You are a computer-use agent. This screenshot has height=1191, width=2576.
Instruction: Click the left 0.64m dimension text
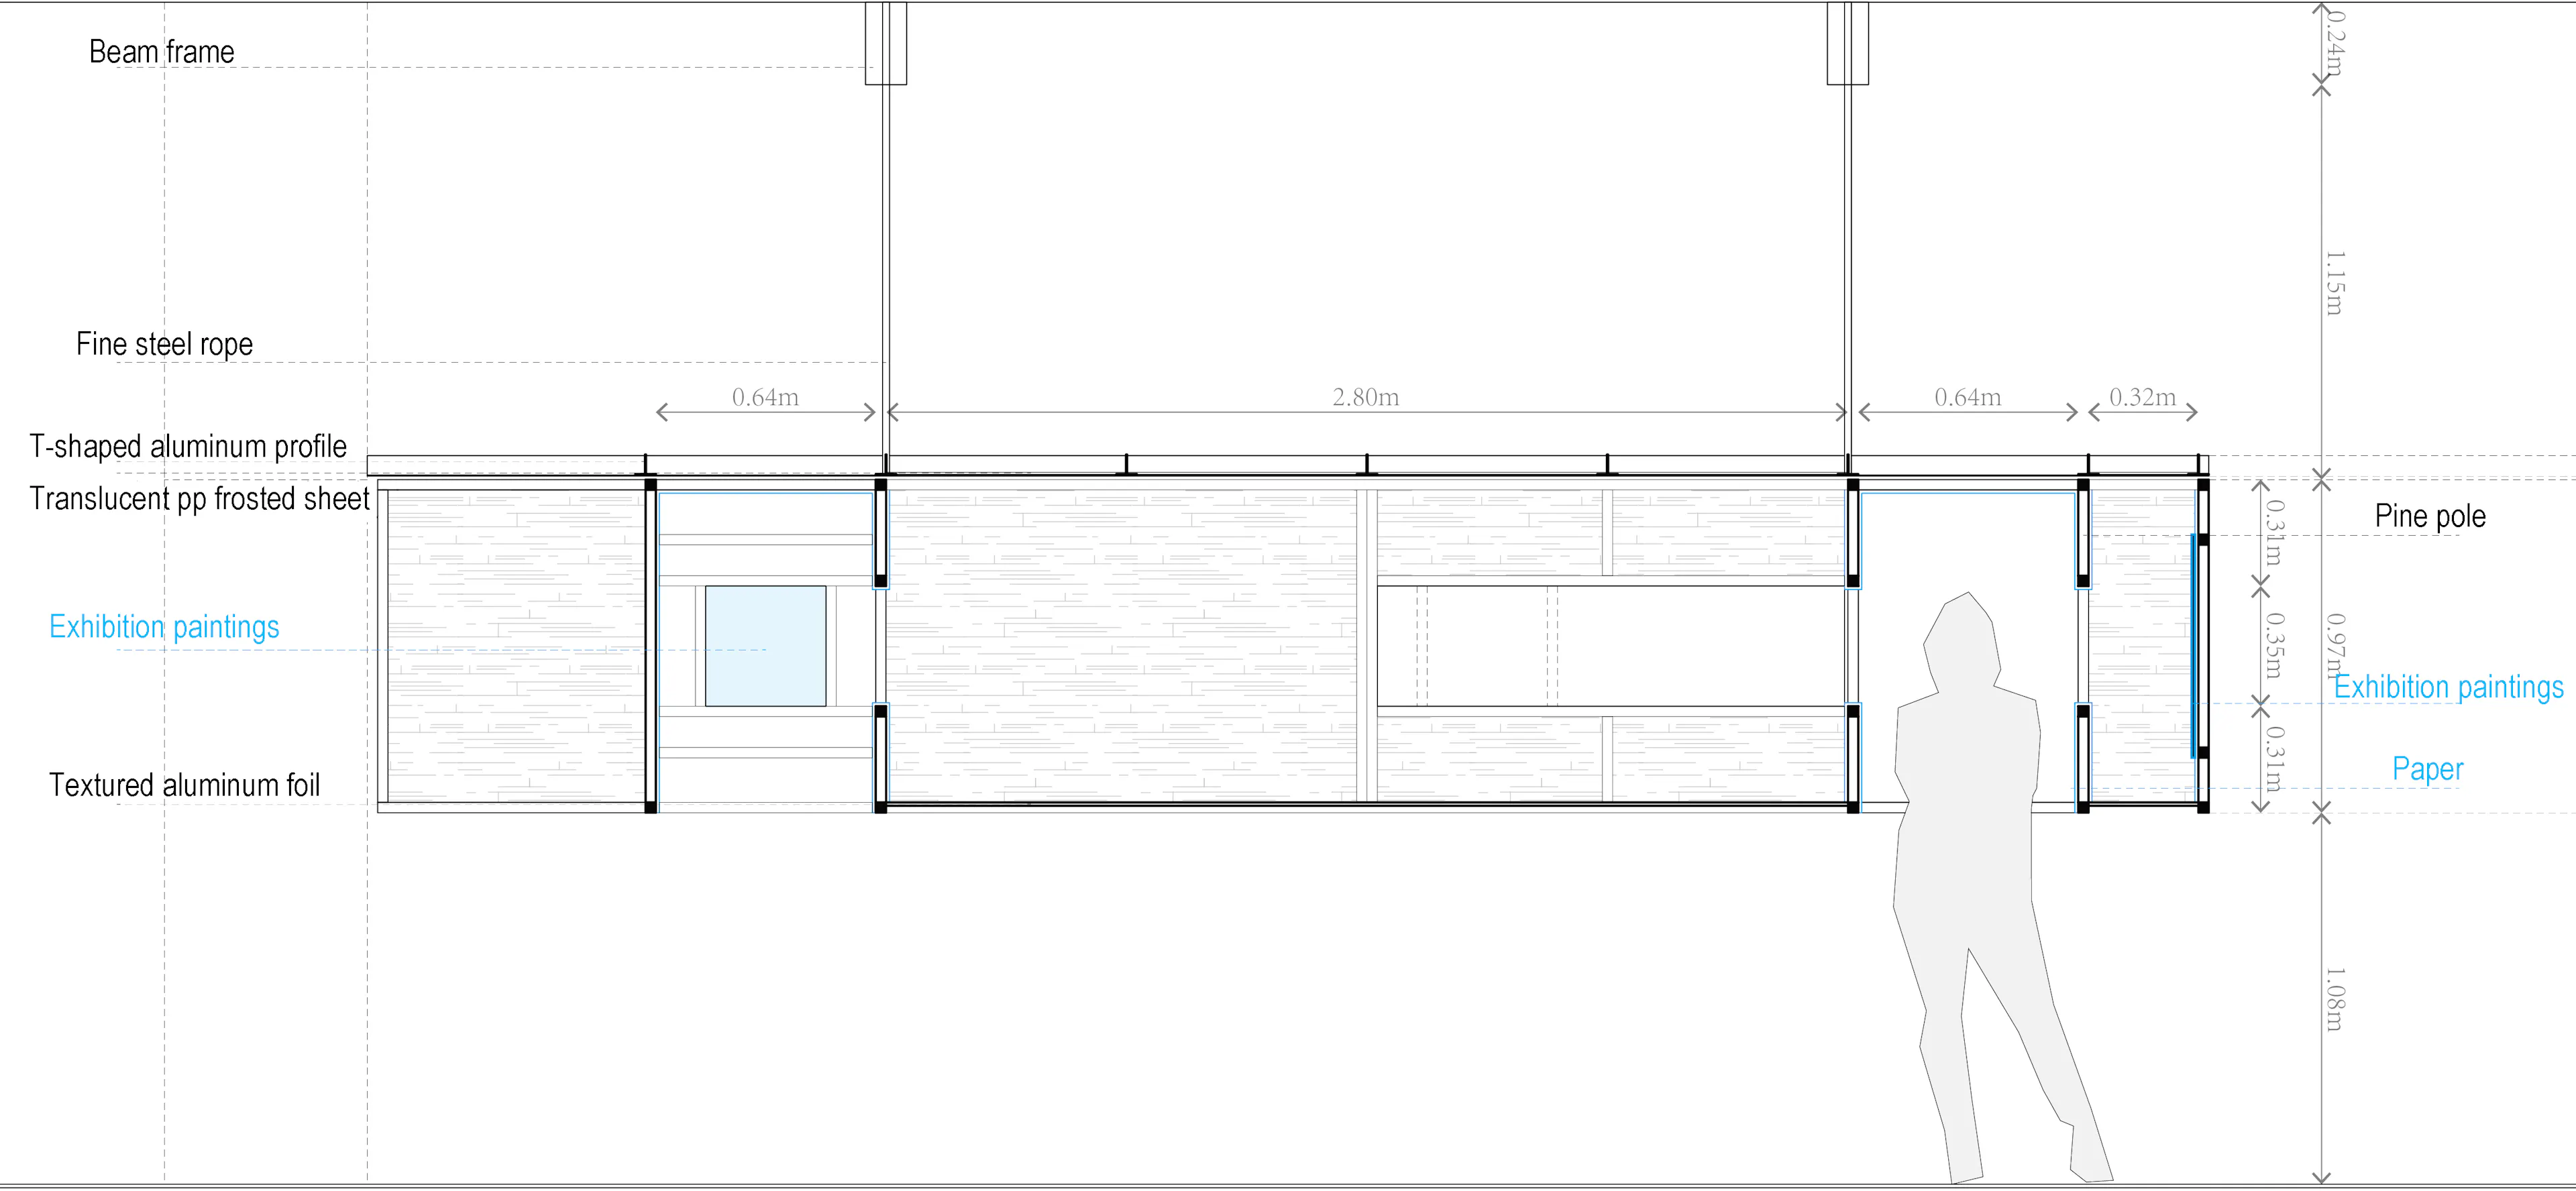pyautogui.click(x=765, y=397)
